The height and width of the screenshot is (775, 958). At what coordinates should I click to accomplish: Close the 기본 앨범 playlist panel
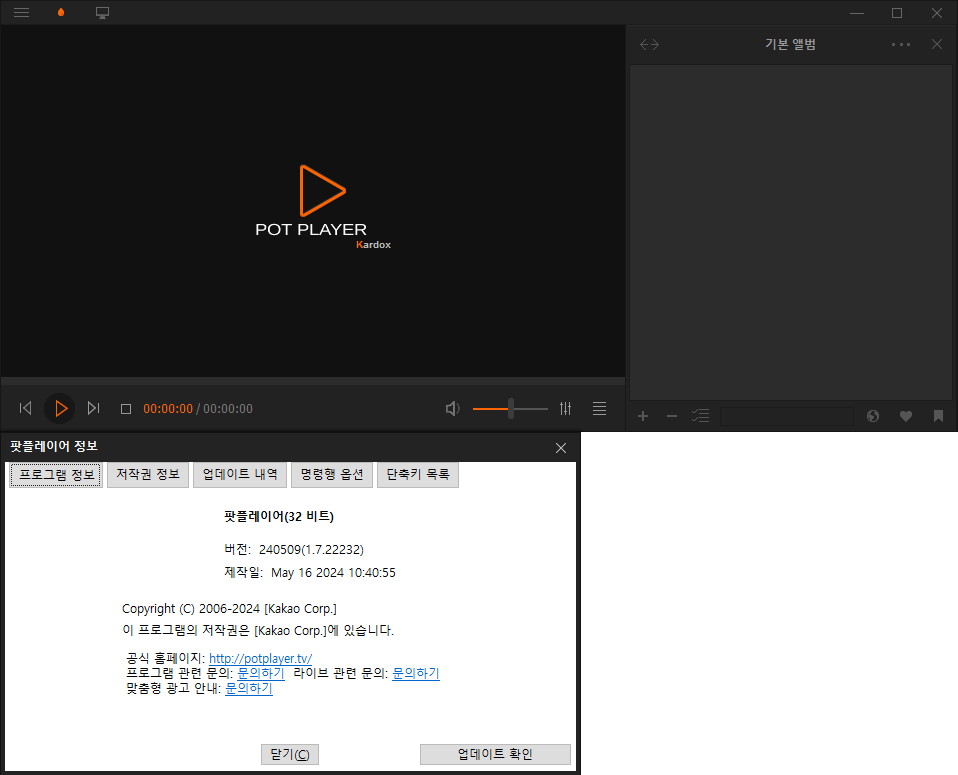click(x=937, y=44)
